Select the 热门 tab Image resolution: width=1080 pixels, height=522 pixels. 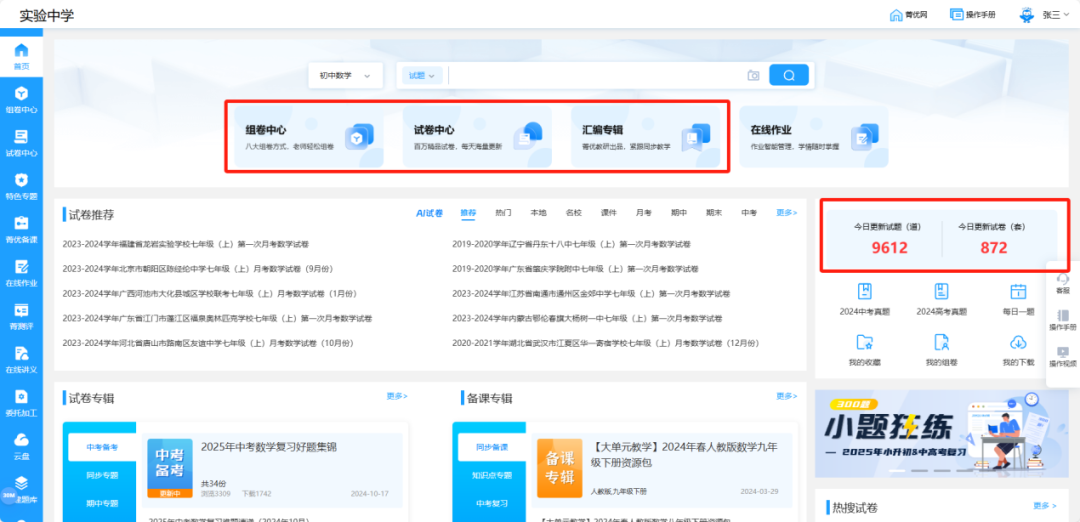[x=503, y=213]
